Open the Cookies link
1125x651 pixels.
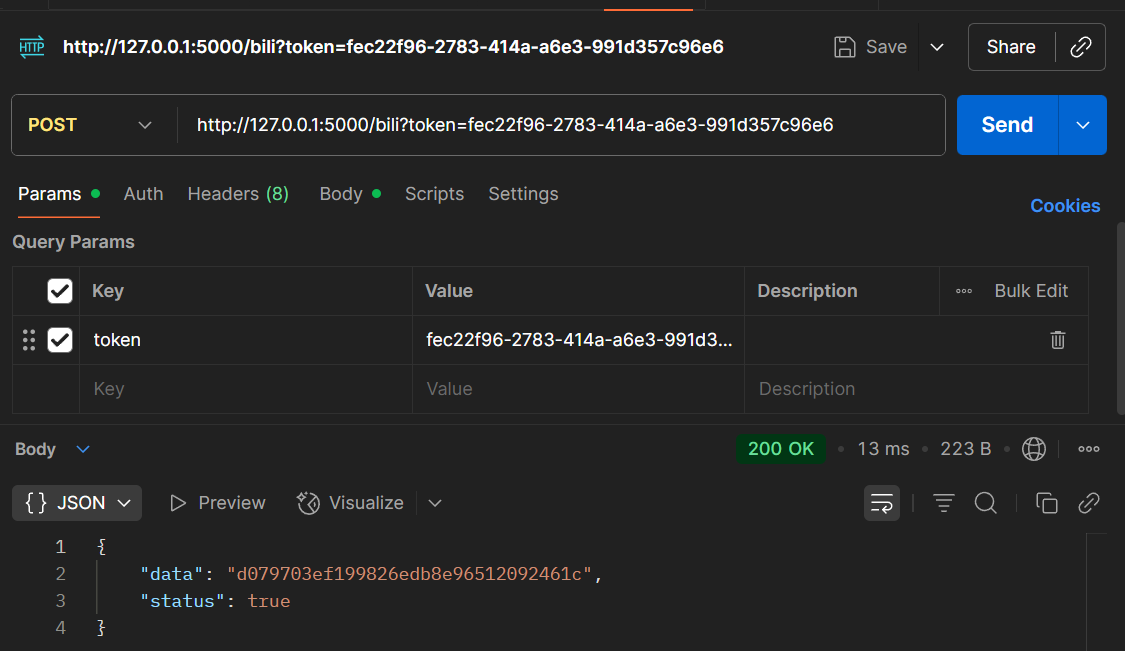coord(1065,206)
